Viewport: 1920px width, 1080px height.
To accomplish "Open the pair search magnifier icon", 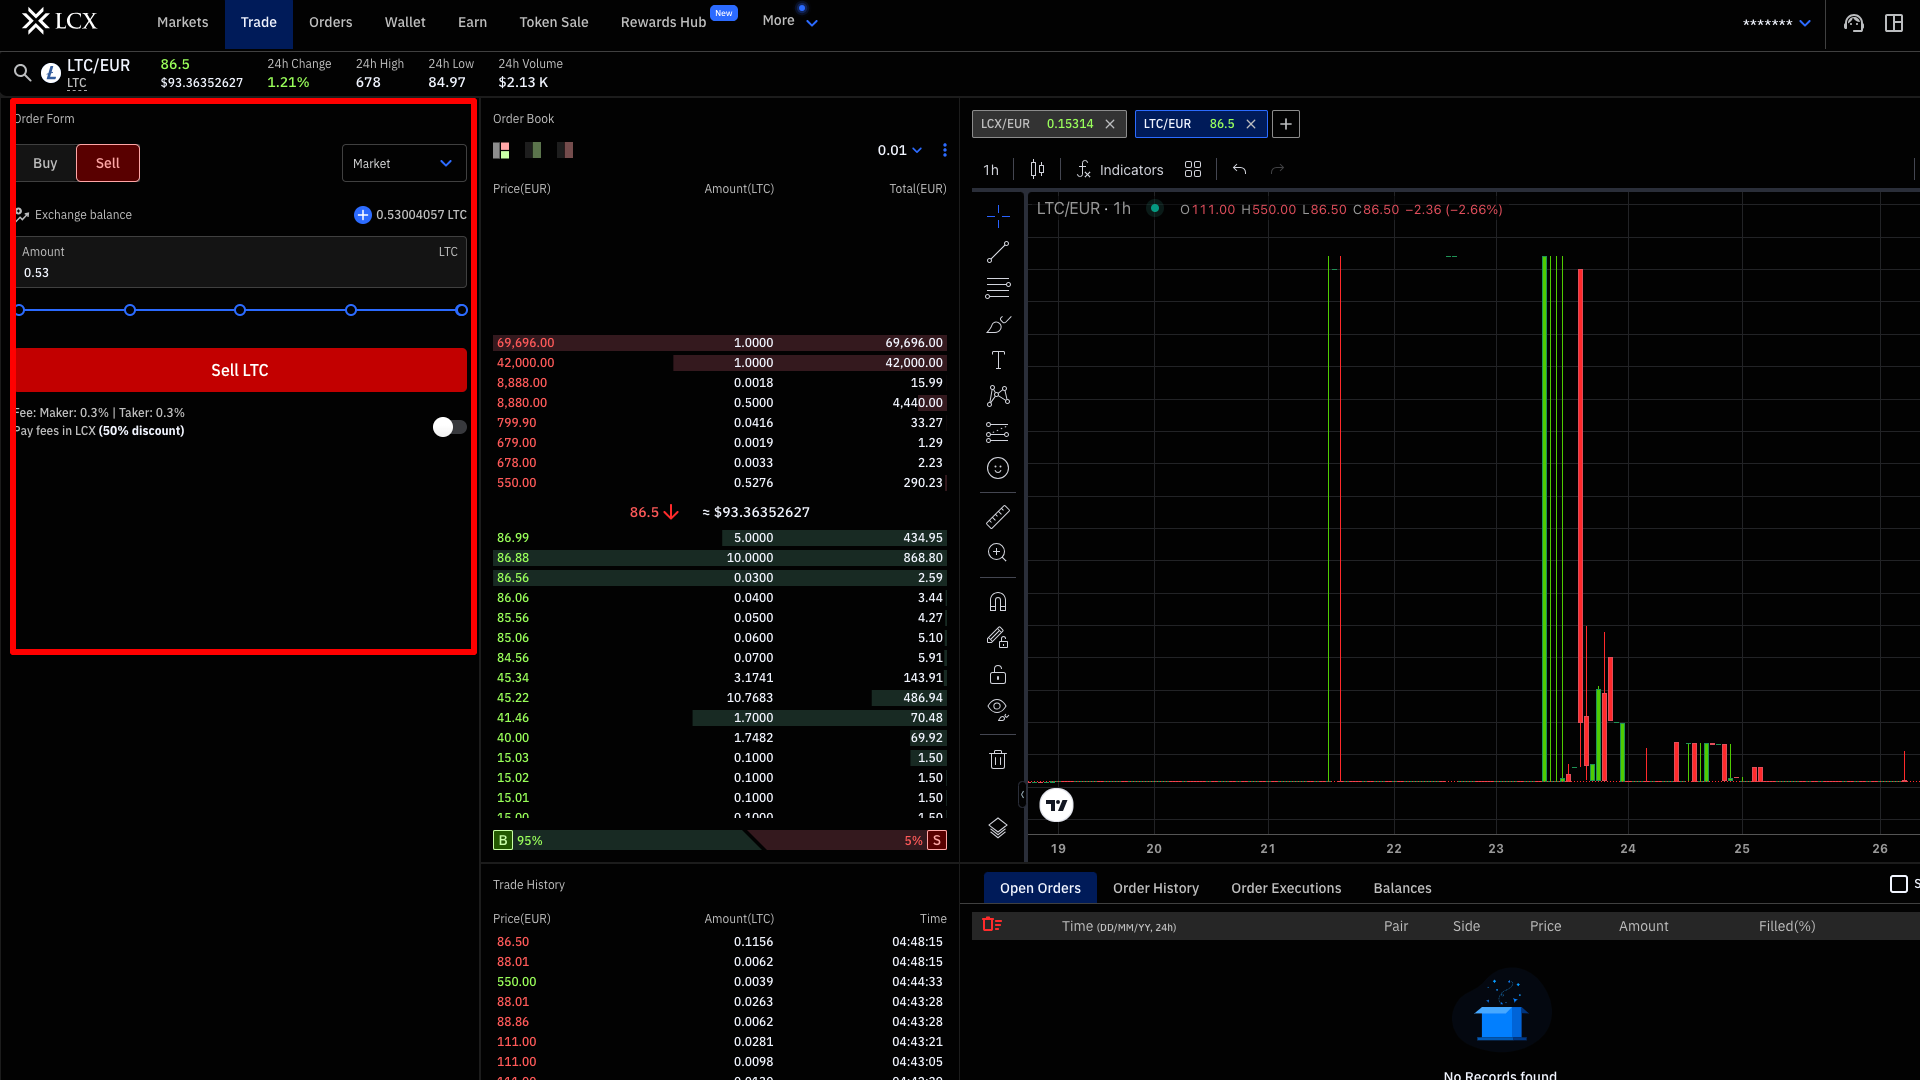I will 22,72.
